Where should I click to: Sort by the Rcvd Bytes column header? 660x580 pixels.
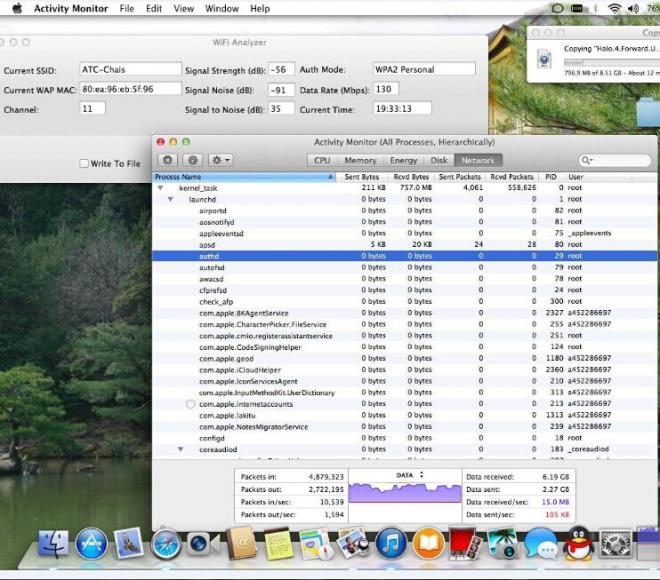click(x=411, y=177)
